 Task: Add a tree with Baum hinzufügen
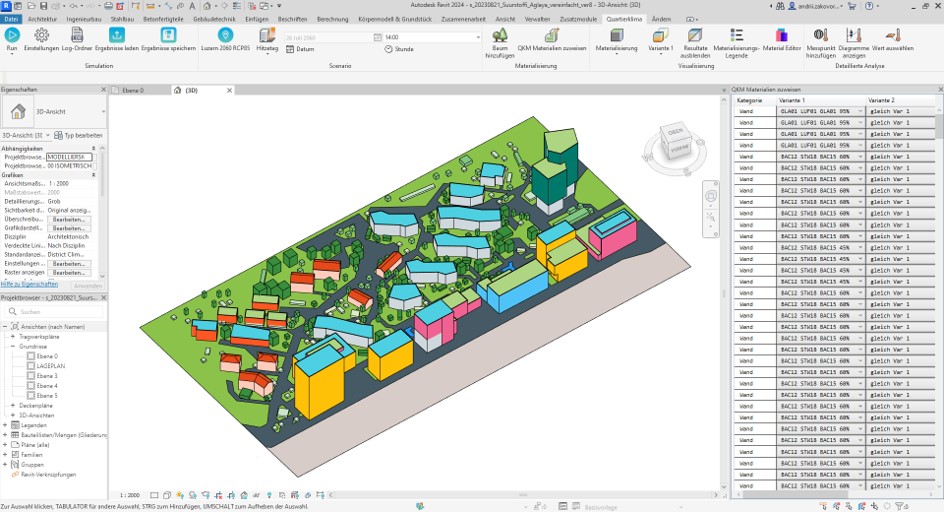[500, 36]
